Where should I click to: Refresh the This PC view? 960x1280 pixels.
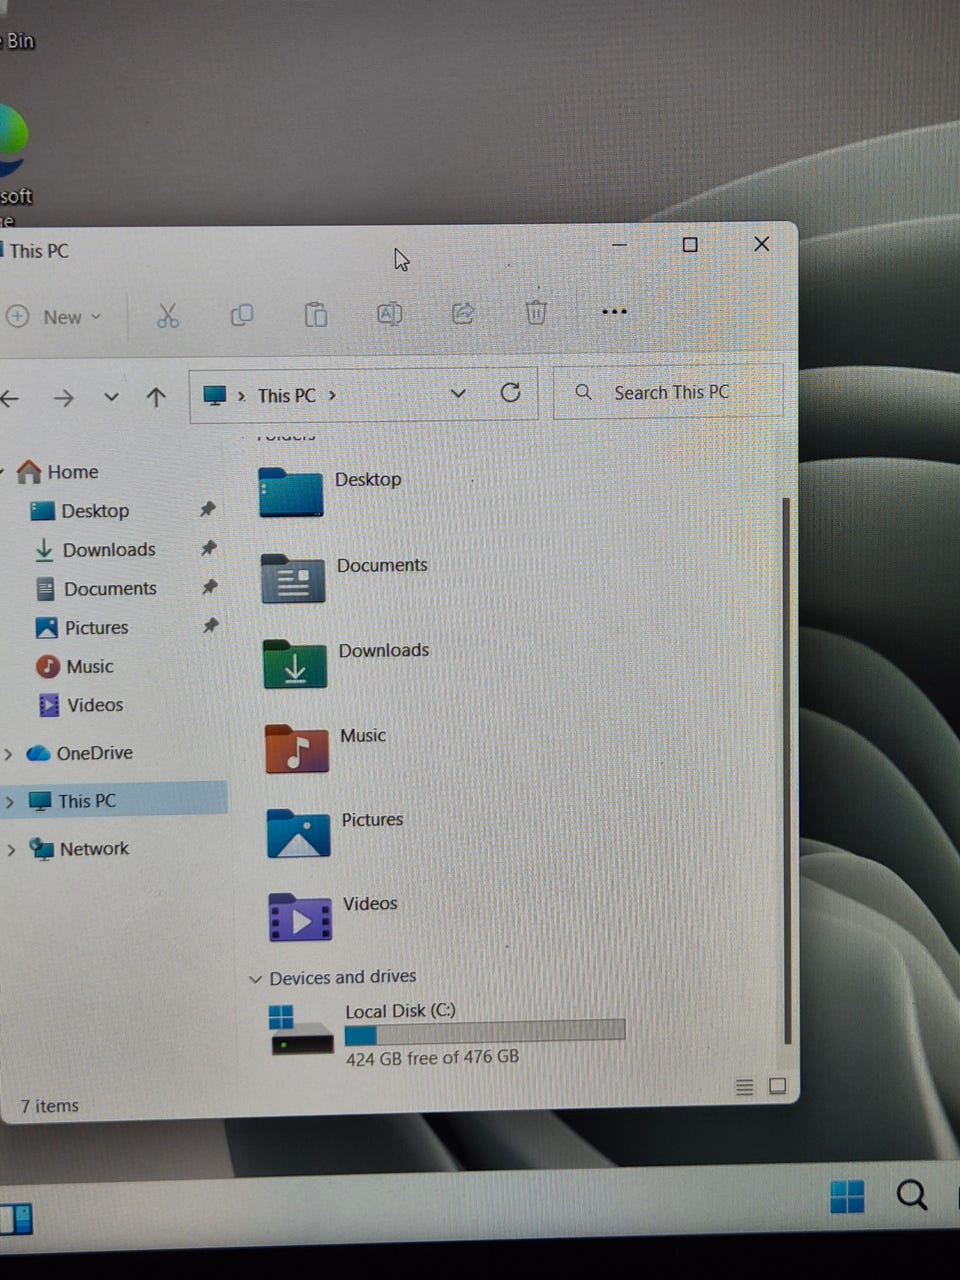[510, 392]
